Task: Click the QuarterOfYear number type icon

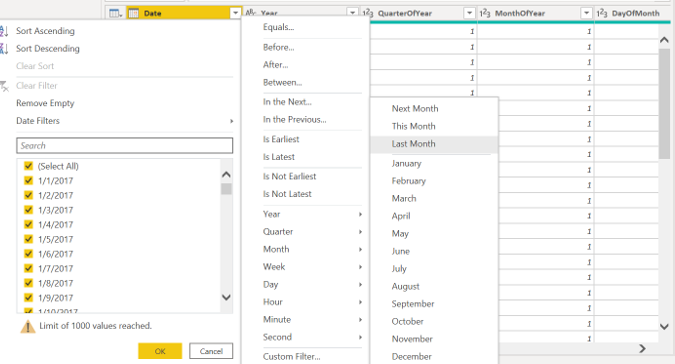Action: coord(368,13)
